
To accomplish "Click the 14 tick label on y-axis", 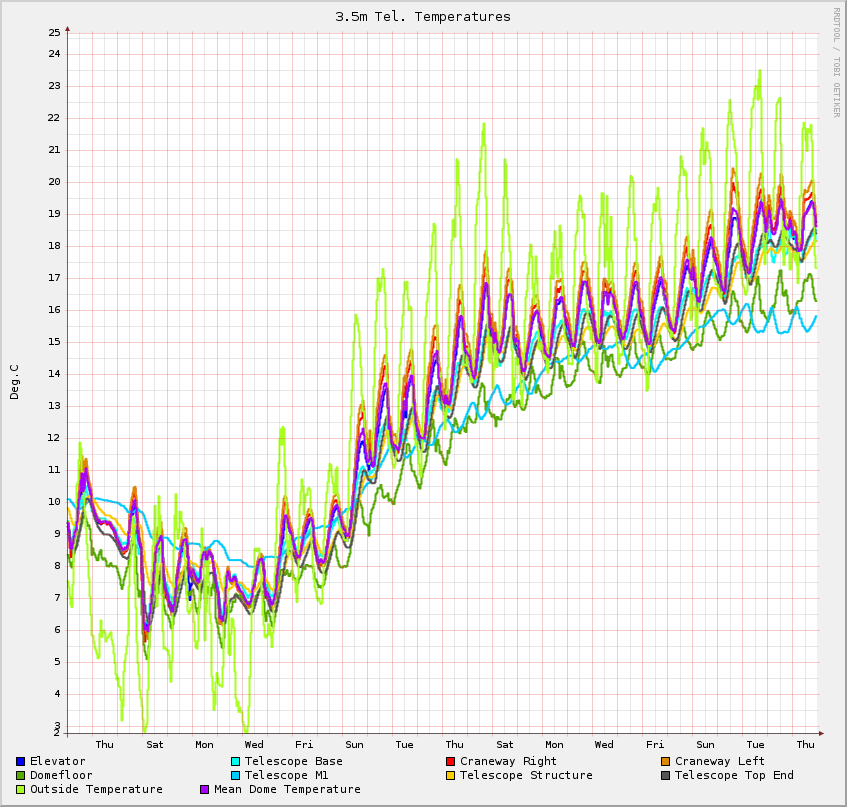I will (54, 374).
